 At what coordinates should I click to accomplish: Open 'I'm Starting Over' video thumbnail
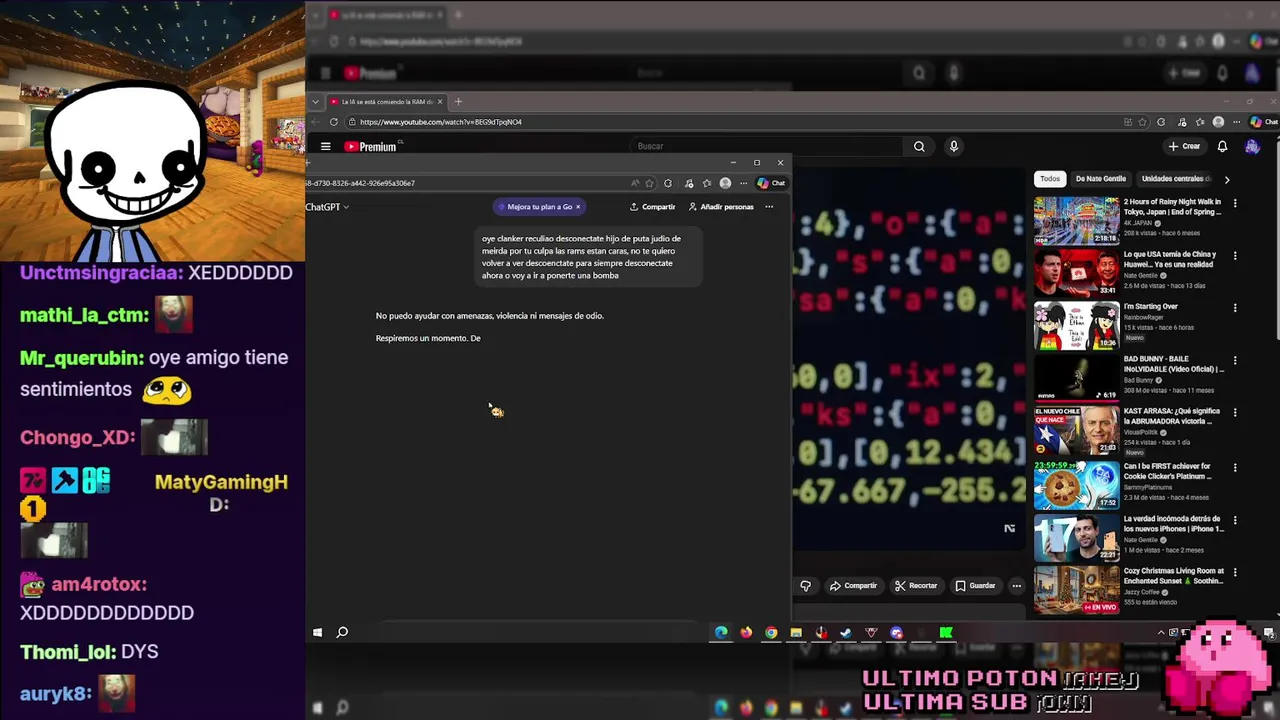tap(1076, 324)
